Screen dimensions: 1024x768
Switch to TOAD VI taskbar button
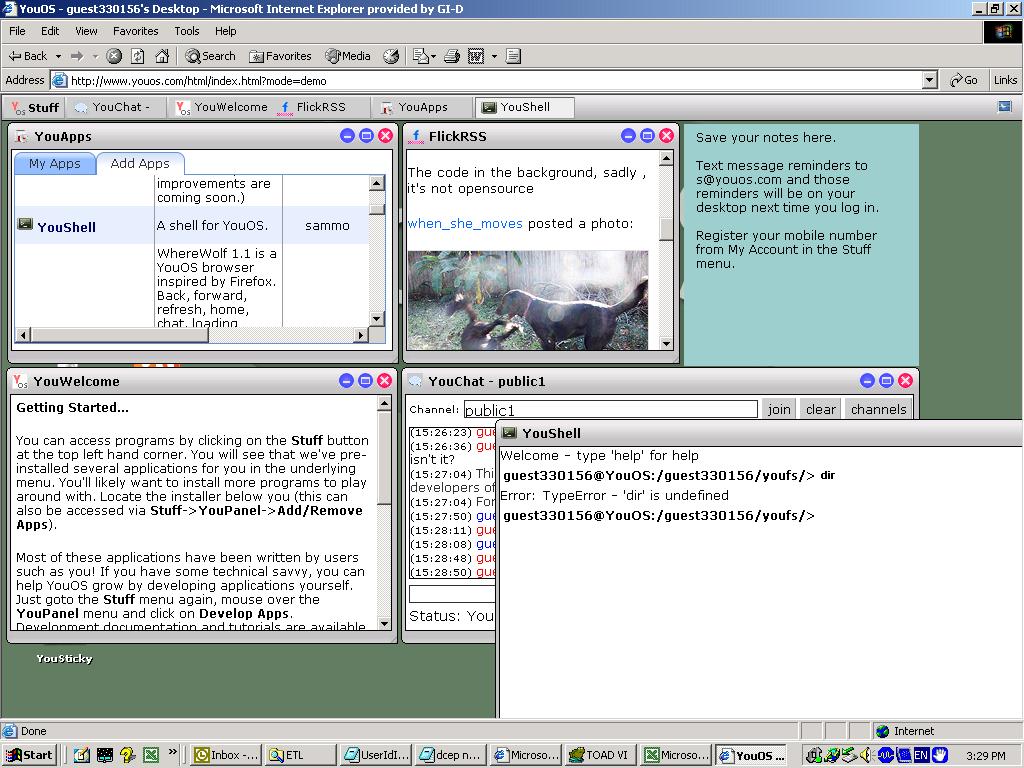(x=599, y=755)
